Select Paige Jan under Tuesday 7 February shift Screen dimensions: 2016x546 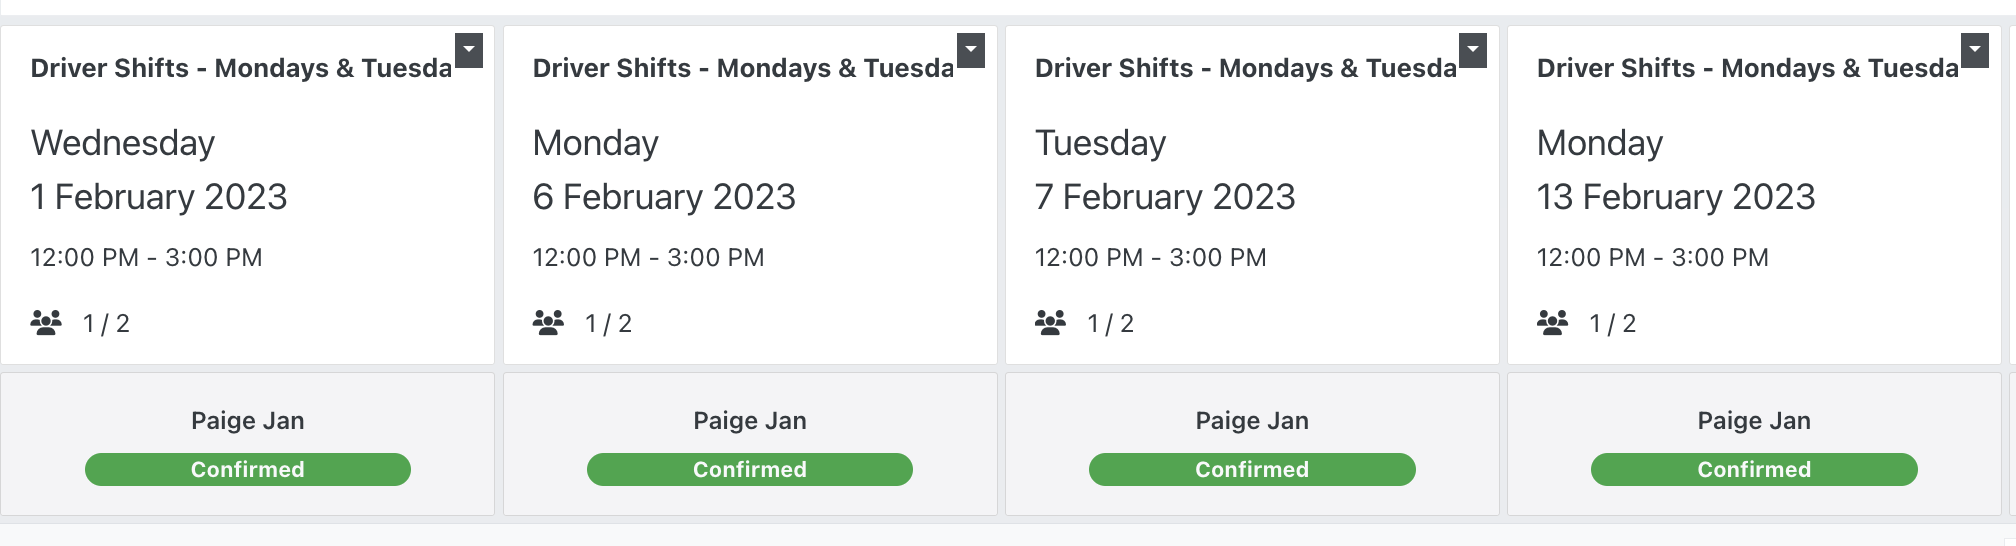click(1252, 421)
